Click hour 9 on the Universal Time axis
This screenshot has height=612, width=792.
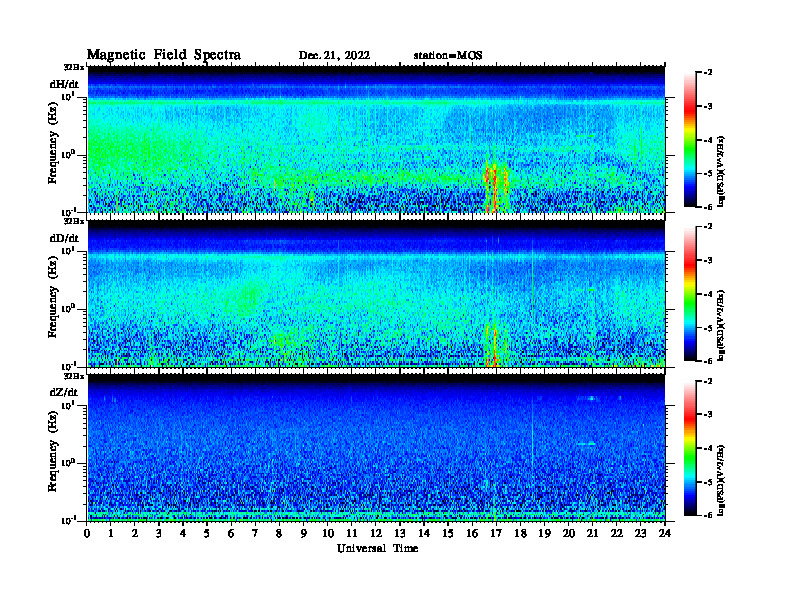click(x=304, y=534)
